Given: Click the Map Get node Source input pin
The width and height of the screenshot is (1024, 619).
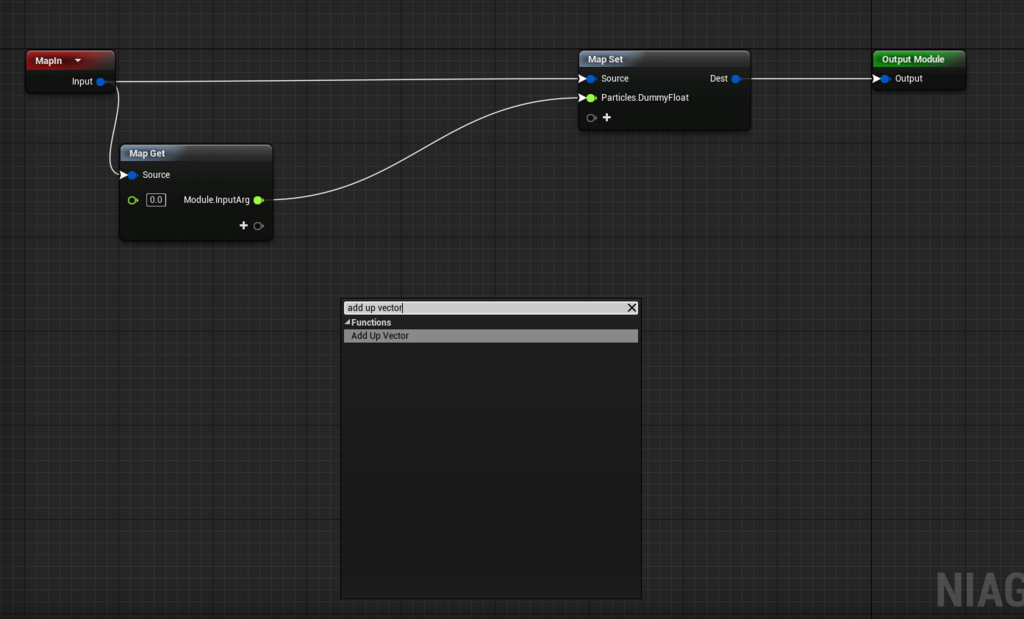Looking at the screenshot, I should click(132, 175).
